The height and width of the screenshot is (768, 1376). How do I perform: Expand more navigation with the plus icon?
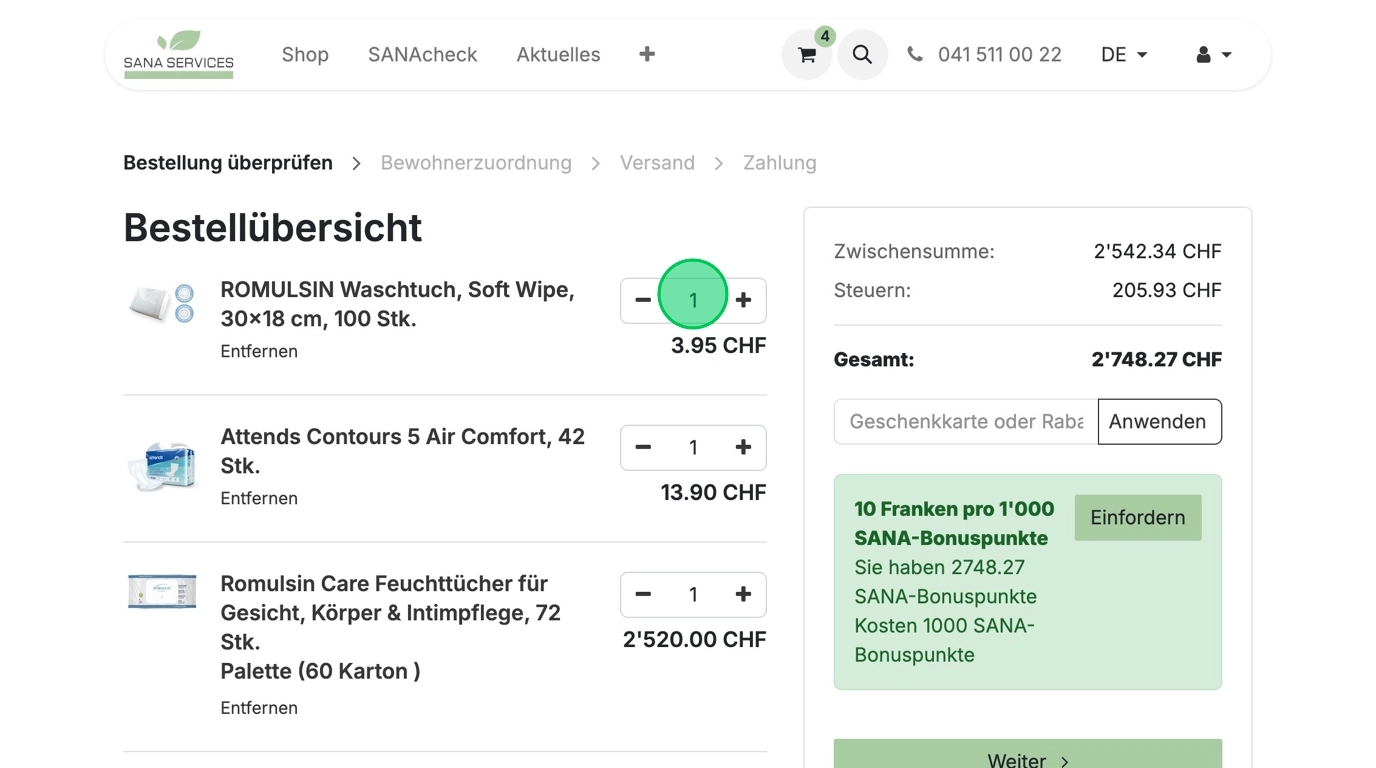click(647, 54)
